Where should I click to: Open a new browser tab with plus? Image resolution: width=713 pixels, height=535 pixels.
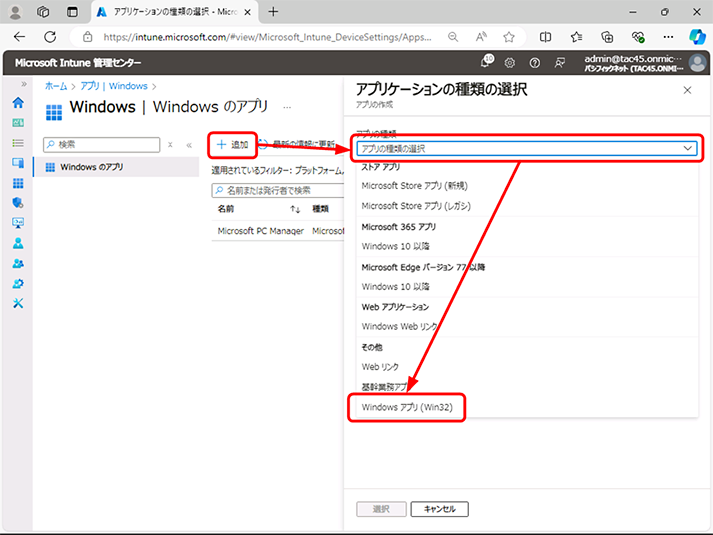(273, 12)
